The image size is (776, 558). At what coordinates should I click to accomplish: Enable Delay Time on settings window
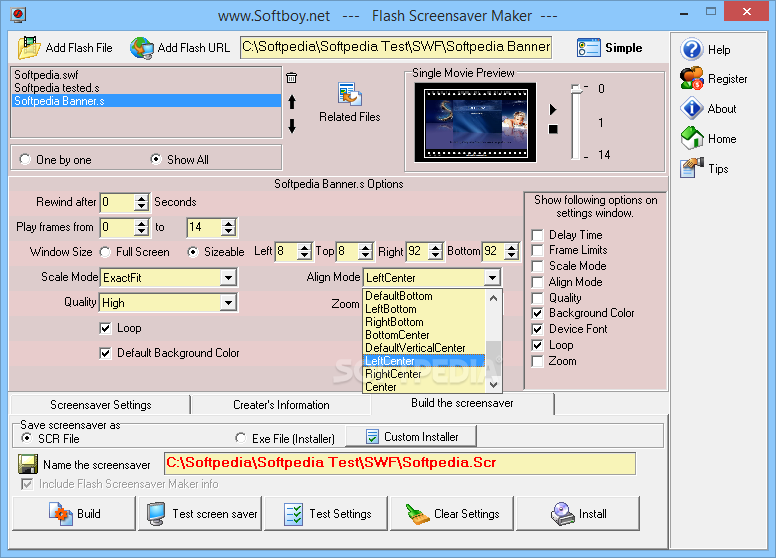click(x=537, y=235)
